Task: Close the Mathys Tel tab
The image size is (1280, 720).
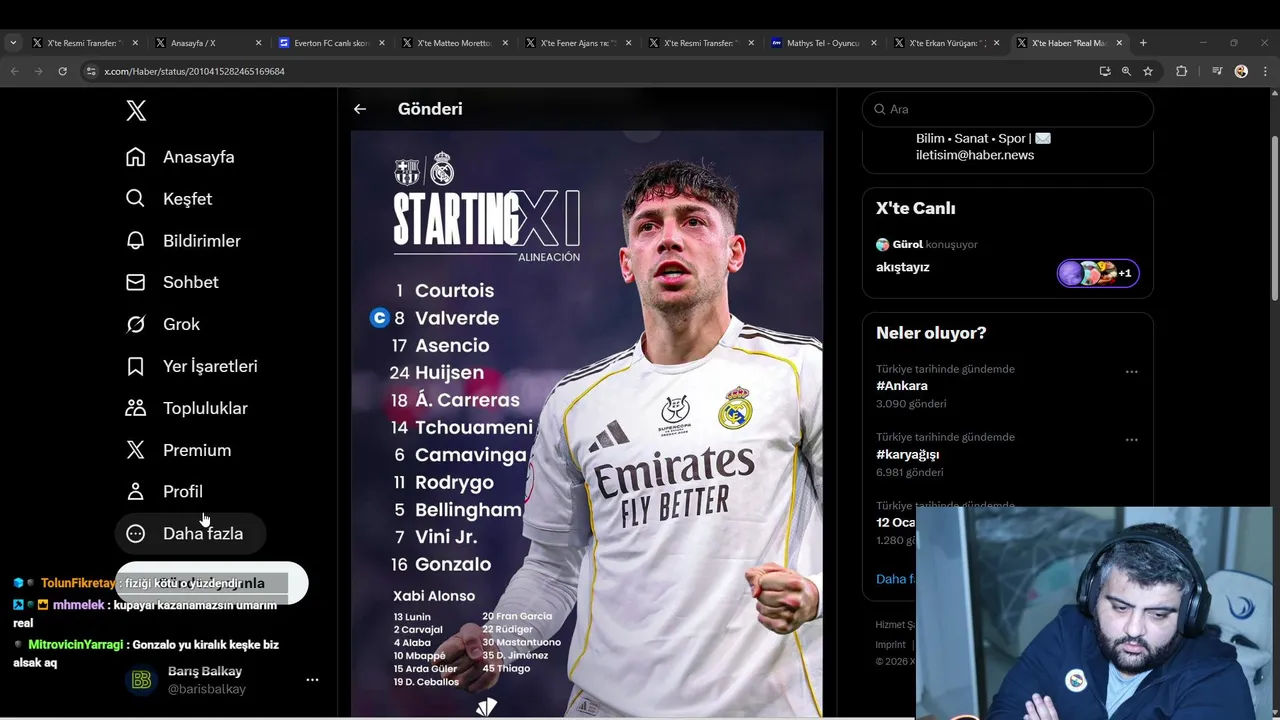Action: pos(873,43)
